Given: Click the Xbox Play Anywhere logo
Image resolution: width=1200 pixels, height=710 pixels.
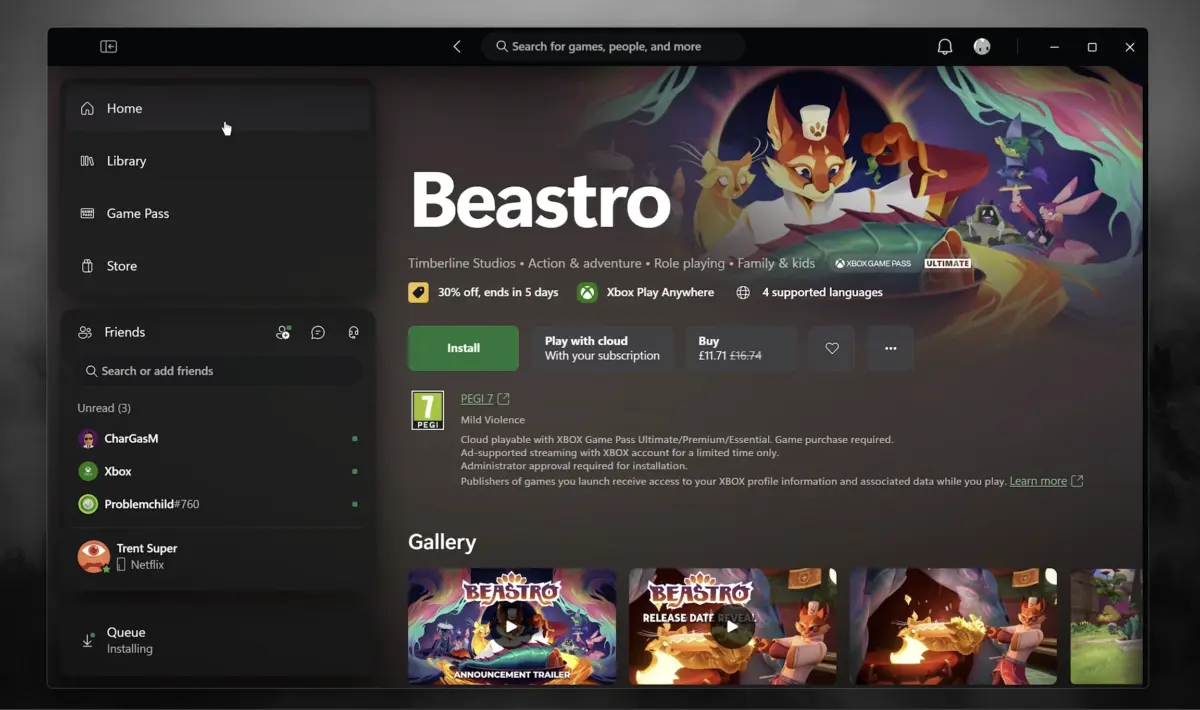Looking at the screenshot, I should point(588,293).
